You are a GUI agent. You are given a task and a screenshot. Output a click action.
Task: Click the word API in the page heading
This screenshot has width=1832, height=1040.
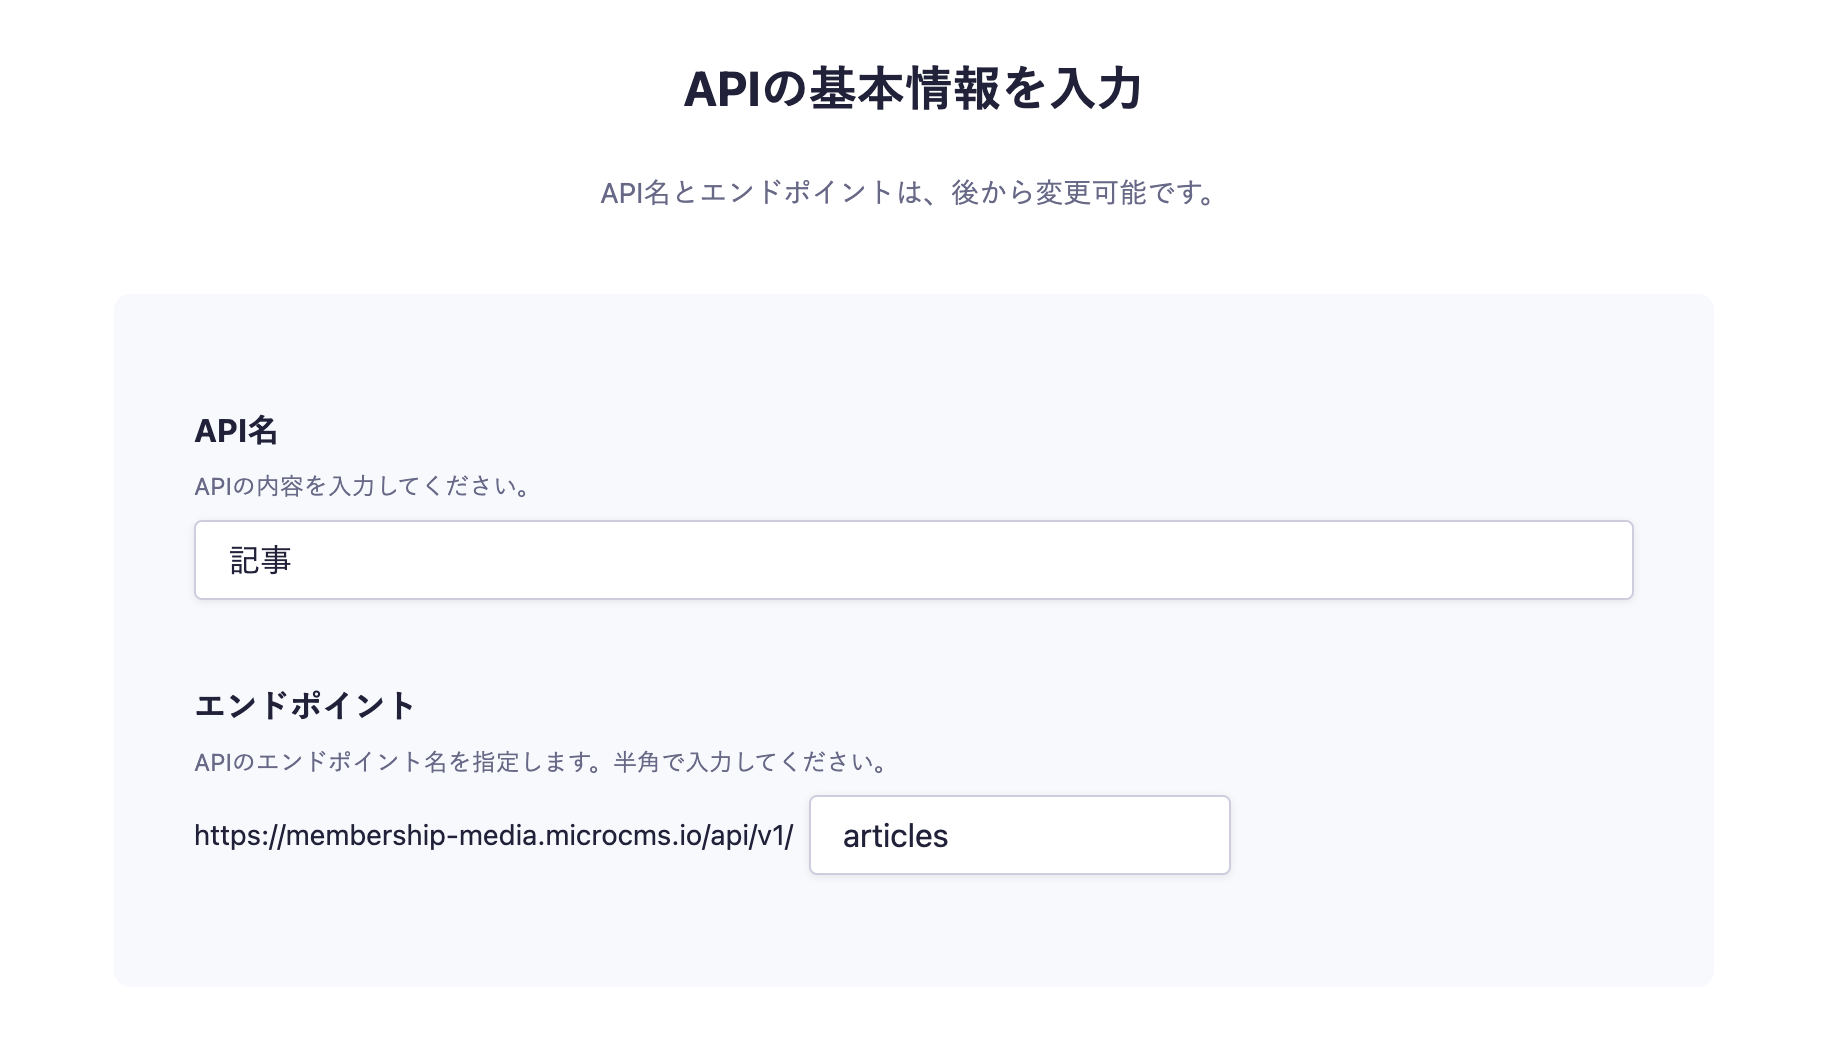[x=722, y=90]
